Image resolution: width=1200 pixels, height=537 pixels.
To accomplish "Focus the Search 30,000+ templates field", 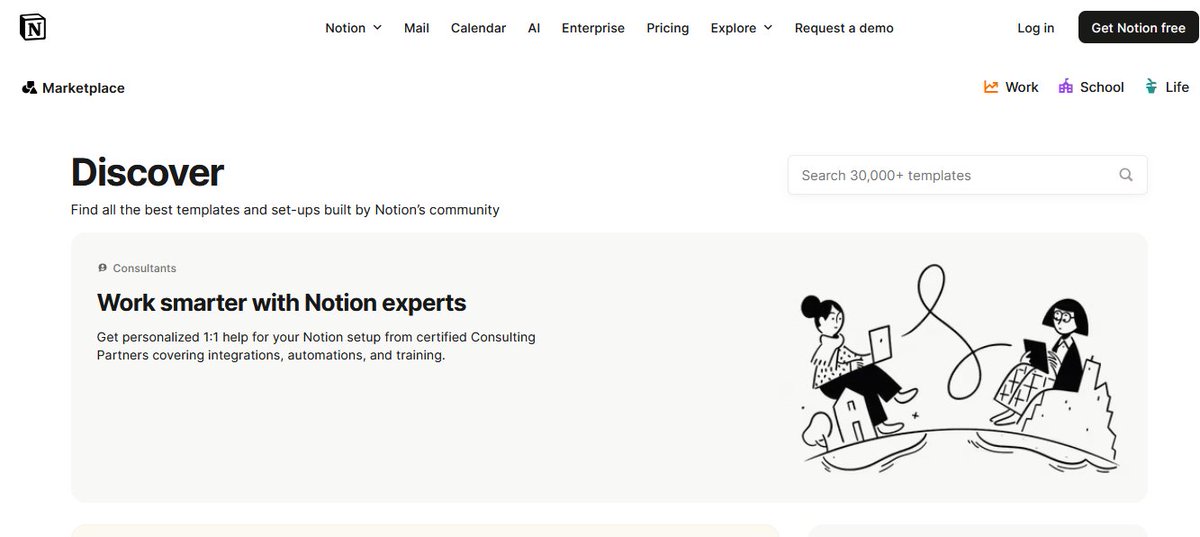I will click(967, 175).
